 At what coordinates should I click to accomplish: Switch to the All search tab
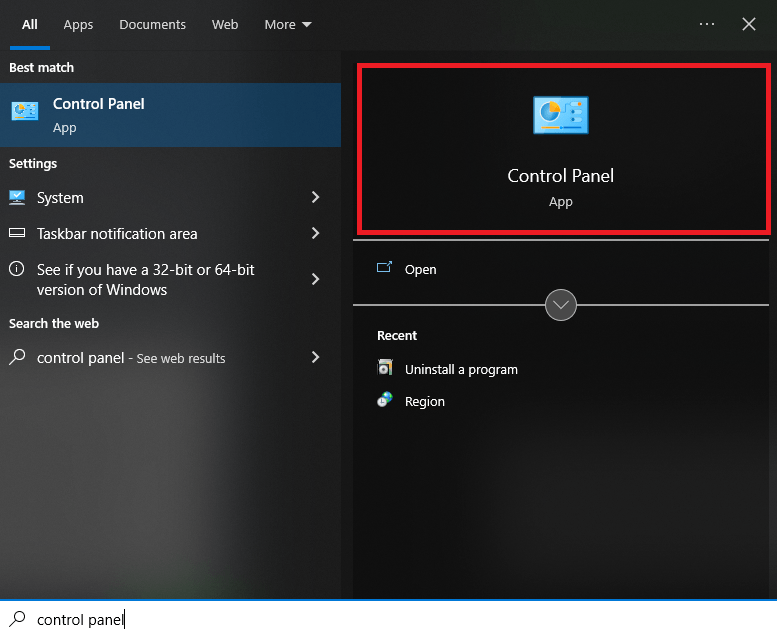coord(30,25)
